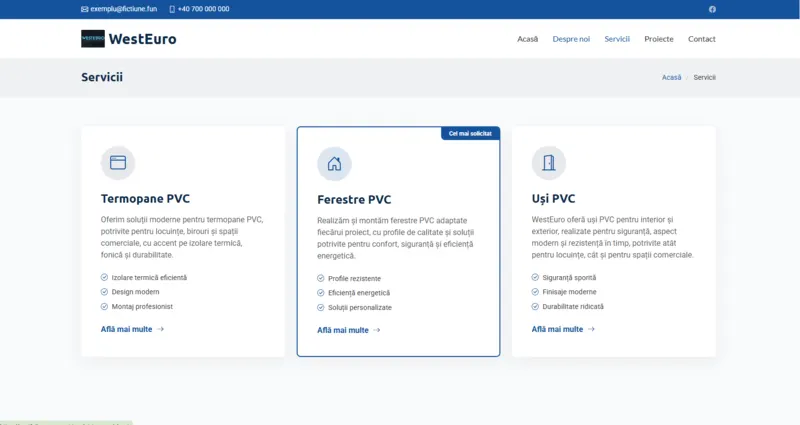Click the WestEuro brand name text

142,39
